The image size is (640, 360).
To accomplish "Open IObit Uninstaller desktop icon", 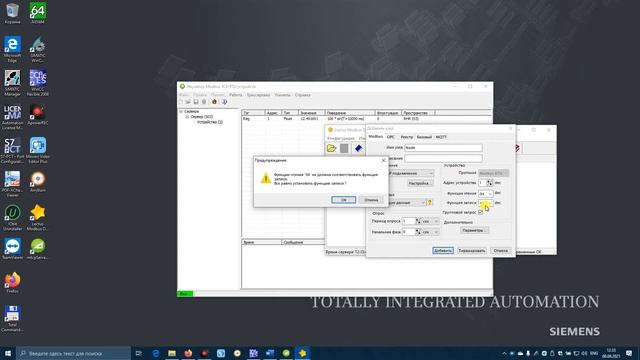I will pos(12,218).
